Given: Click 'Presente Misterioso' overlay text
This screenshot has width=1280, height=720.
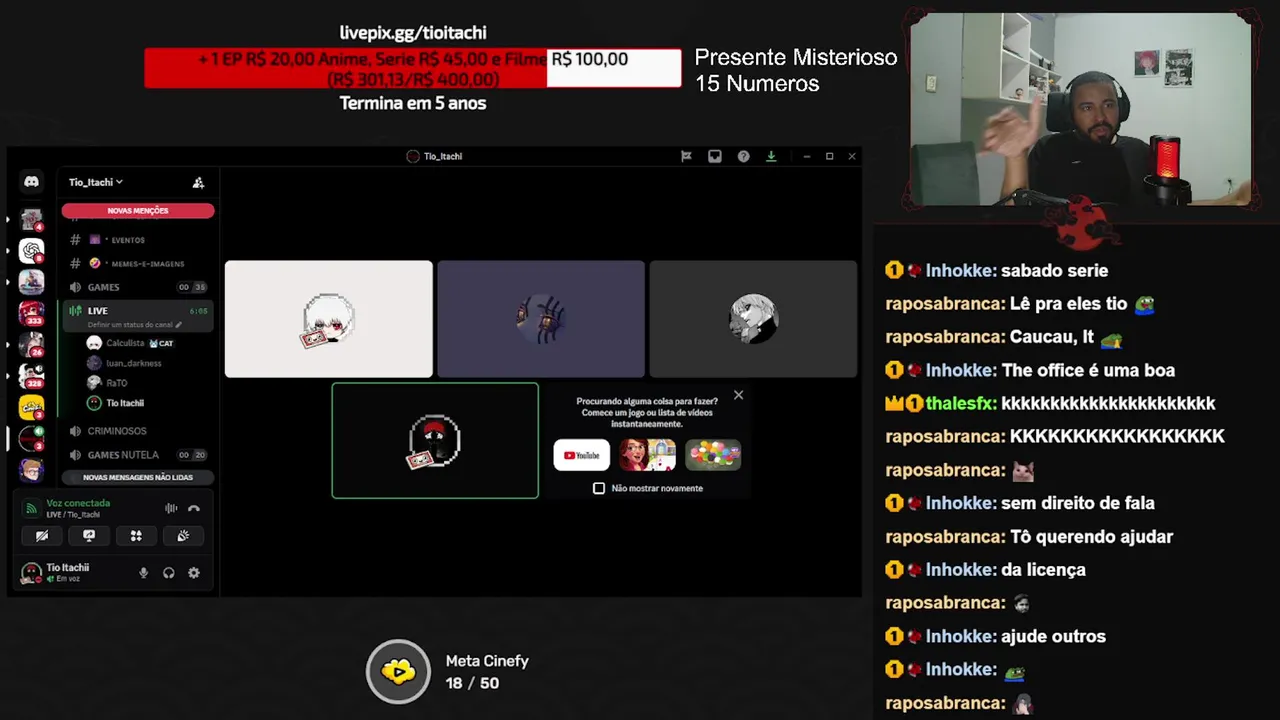Looking at the screenshot, I should point(796,58).
